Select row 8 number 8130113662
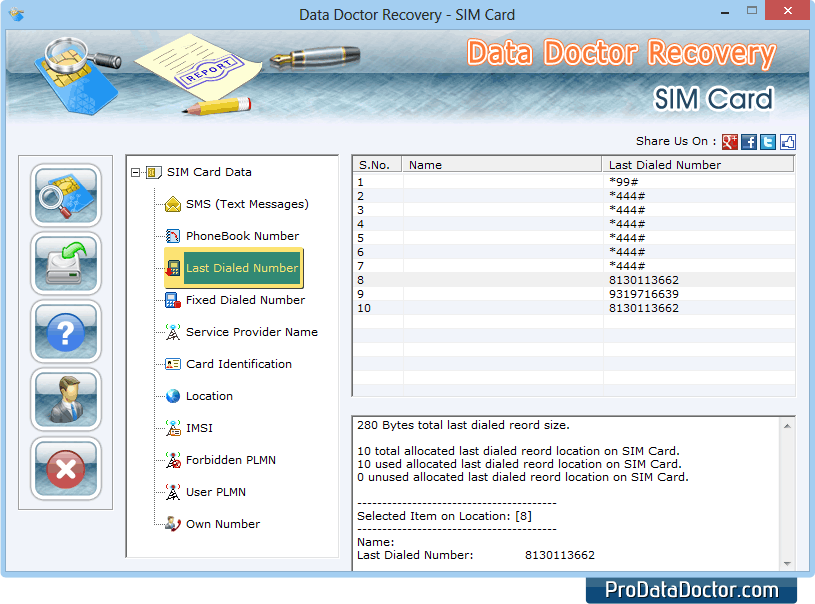Viewport: 815px width, 604px height. click(574, 280)
